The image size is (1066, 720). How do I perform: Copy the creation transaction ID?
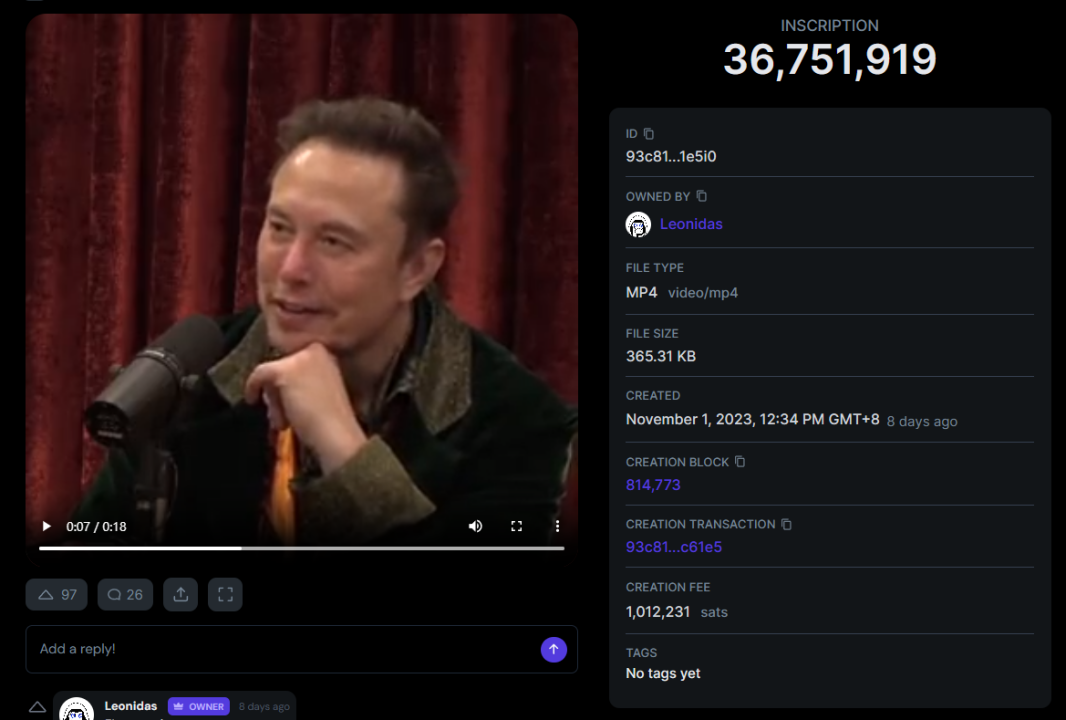[787, 524]
